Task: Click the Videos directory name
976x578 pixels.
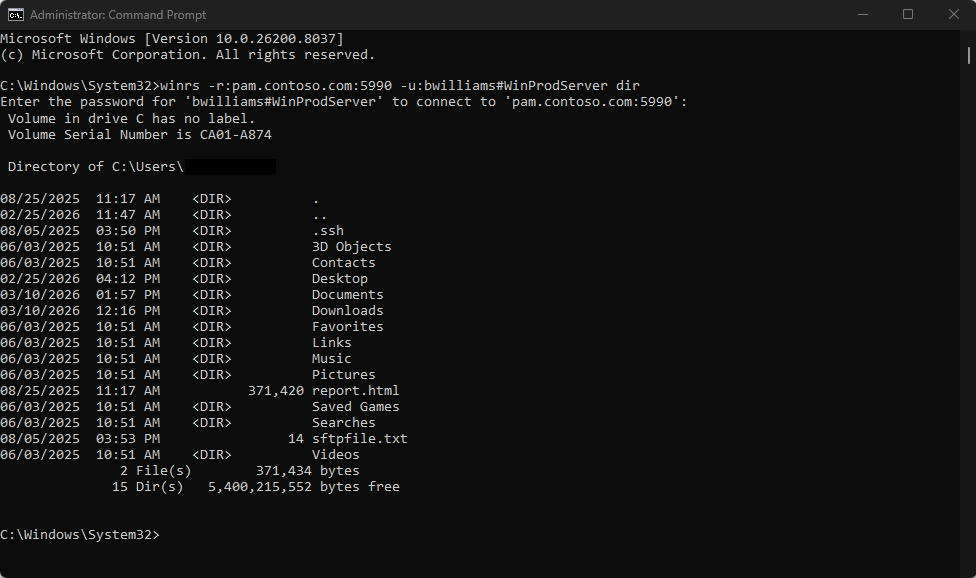Action: [x=335, y=455]
